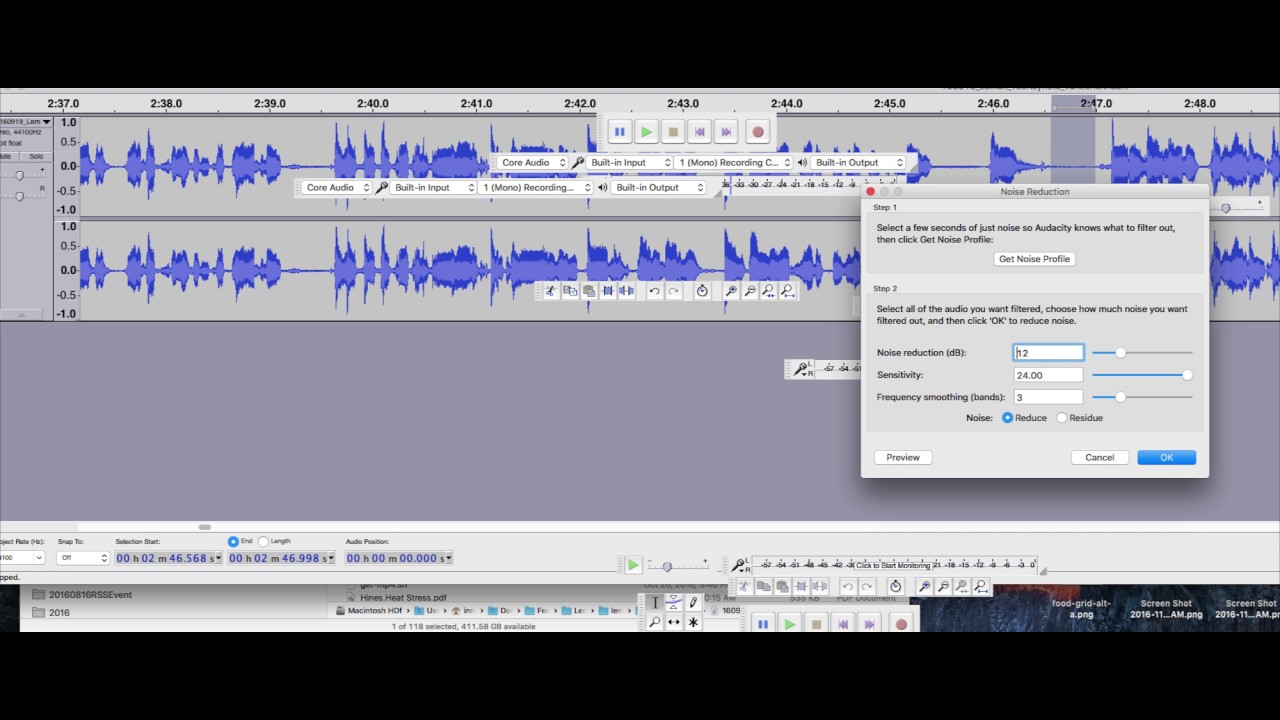
Task: Click the Get Noise Profile button
Action: click(1034, 259)
